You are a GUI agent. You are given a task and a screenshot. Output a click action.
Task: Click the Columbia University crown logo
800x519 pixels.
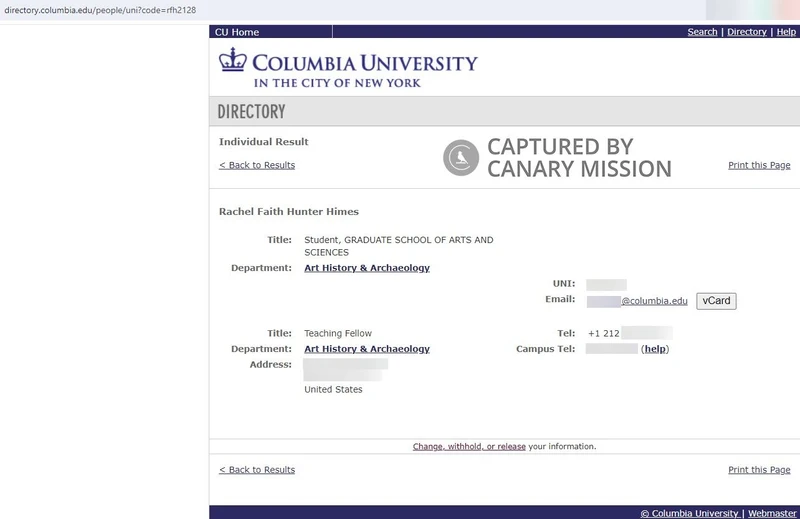pyautogui.click(x=233, y=60)
